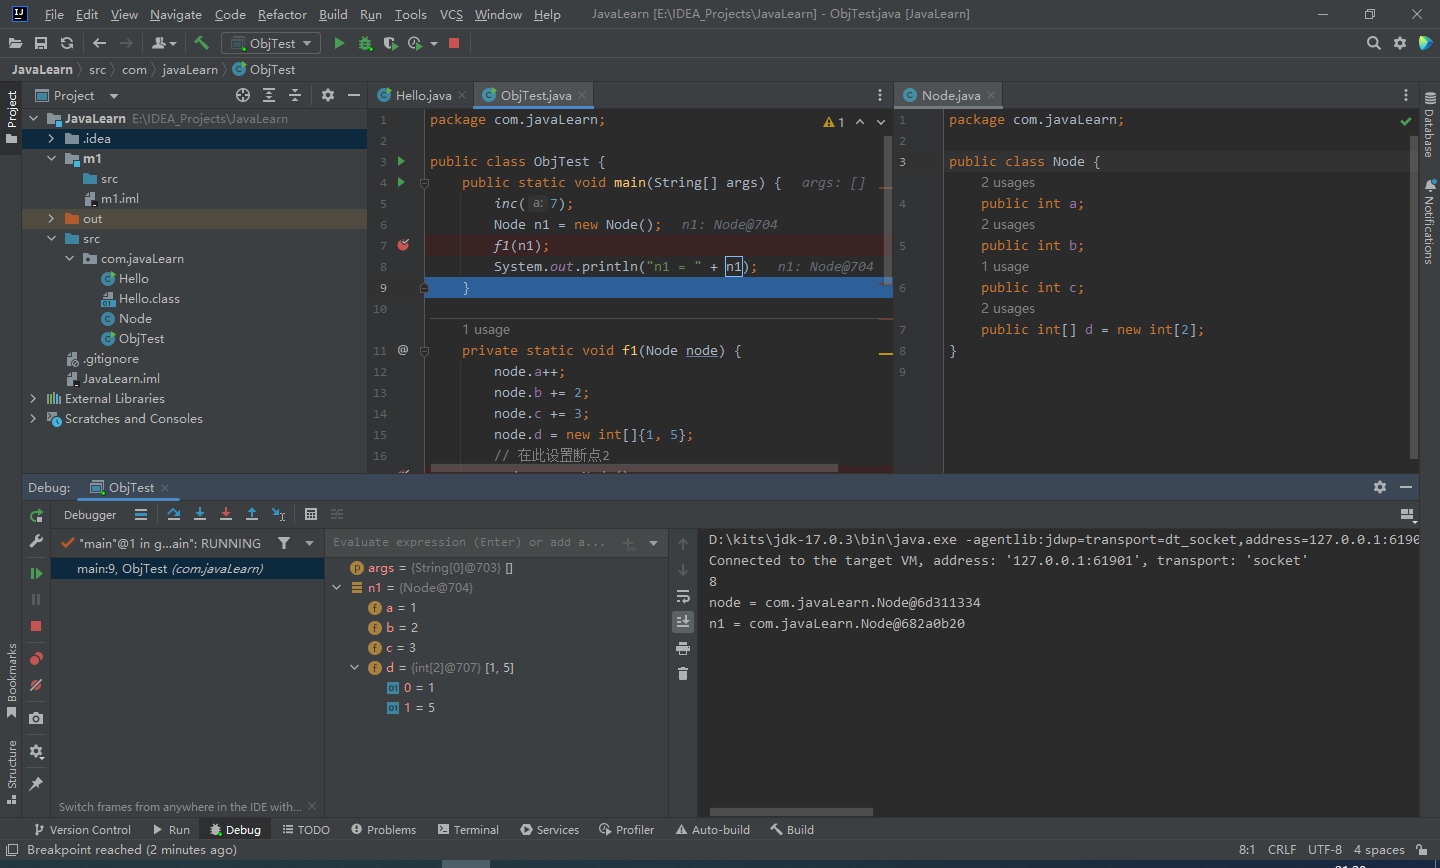Toggle the Project tool window strip
The width and height of the screenshot is (1440, 868).
[11, 117]
